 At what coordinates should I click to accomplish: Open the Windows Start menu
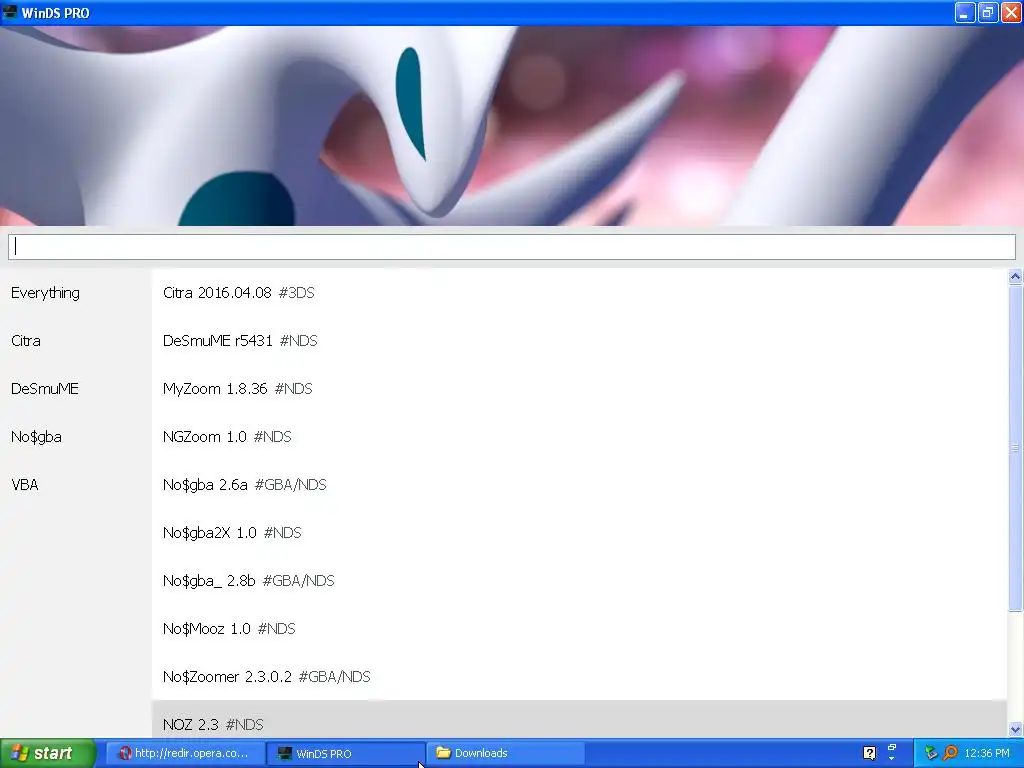[48, 753]
